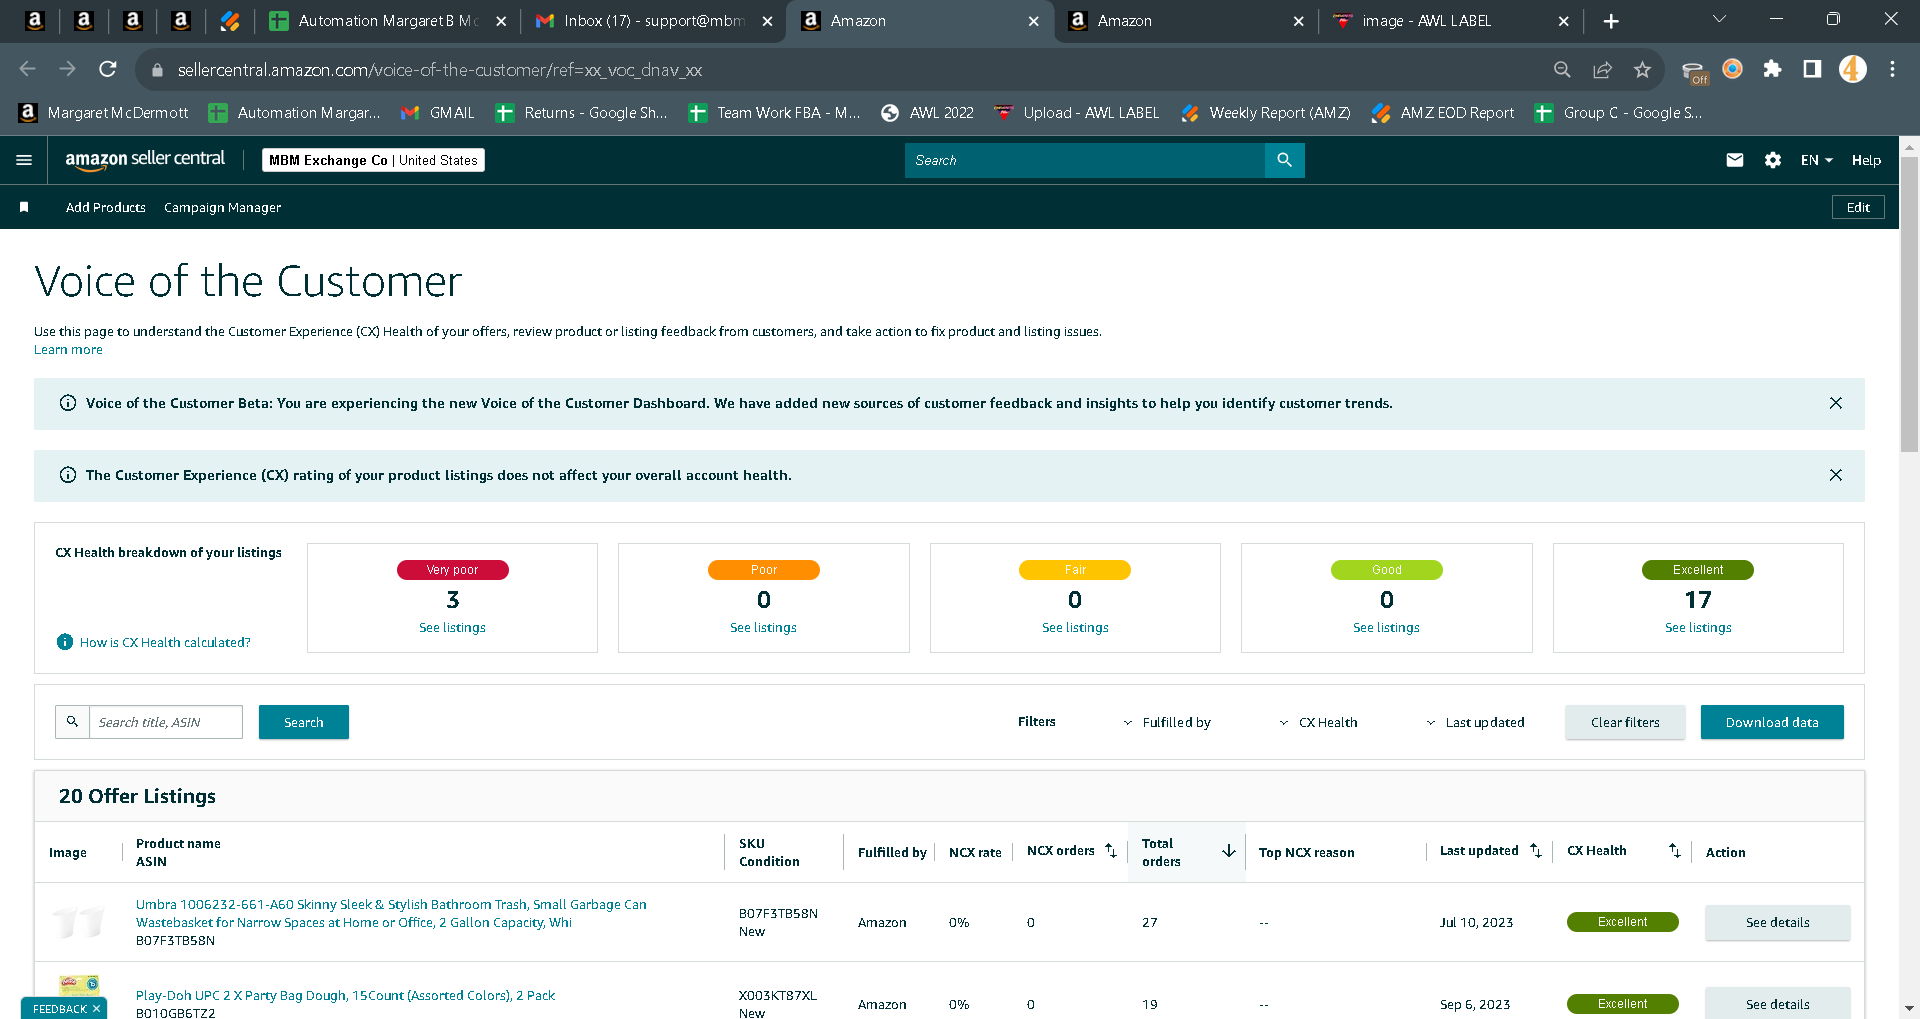Sort by CX Health column arrows
This screenshot has height=1019, width=1920.
(1675, 851)
